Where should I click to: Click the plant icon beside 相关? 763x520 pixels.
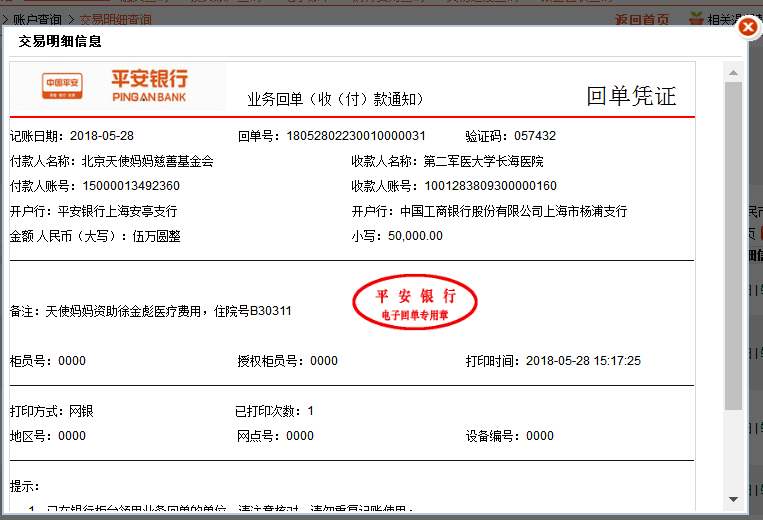pyautogui.click(x=696, y=18)
